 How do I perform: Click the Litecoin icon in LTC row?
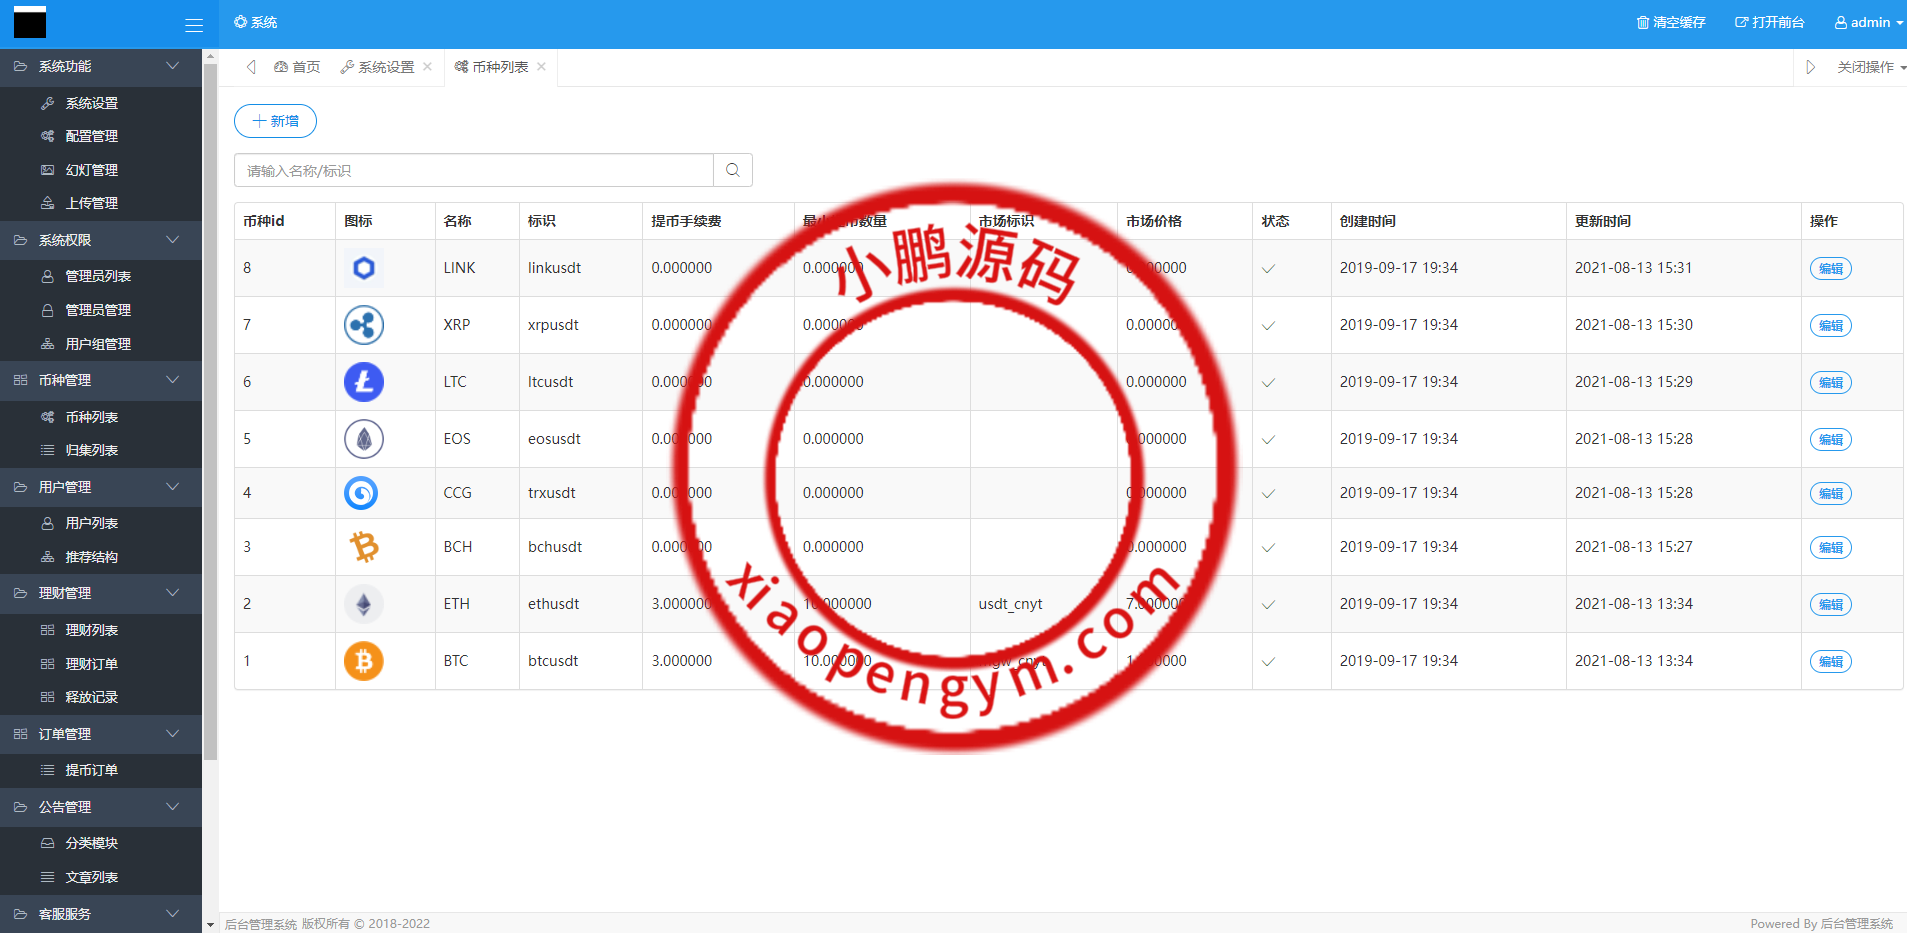point(363,382)
